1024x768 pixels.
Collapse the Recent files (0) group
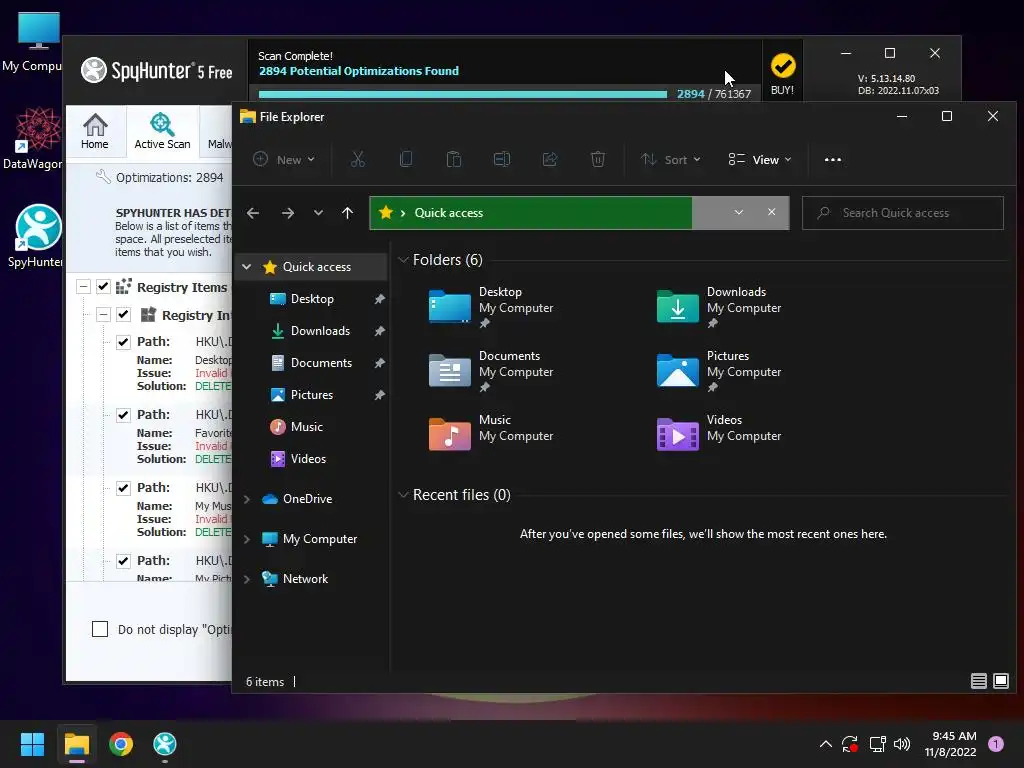403,495
